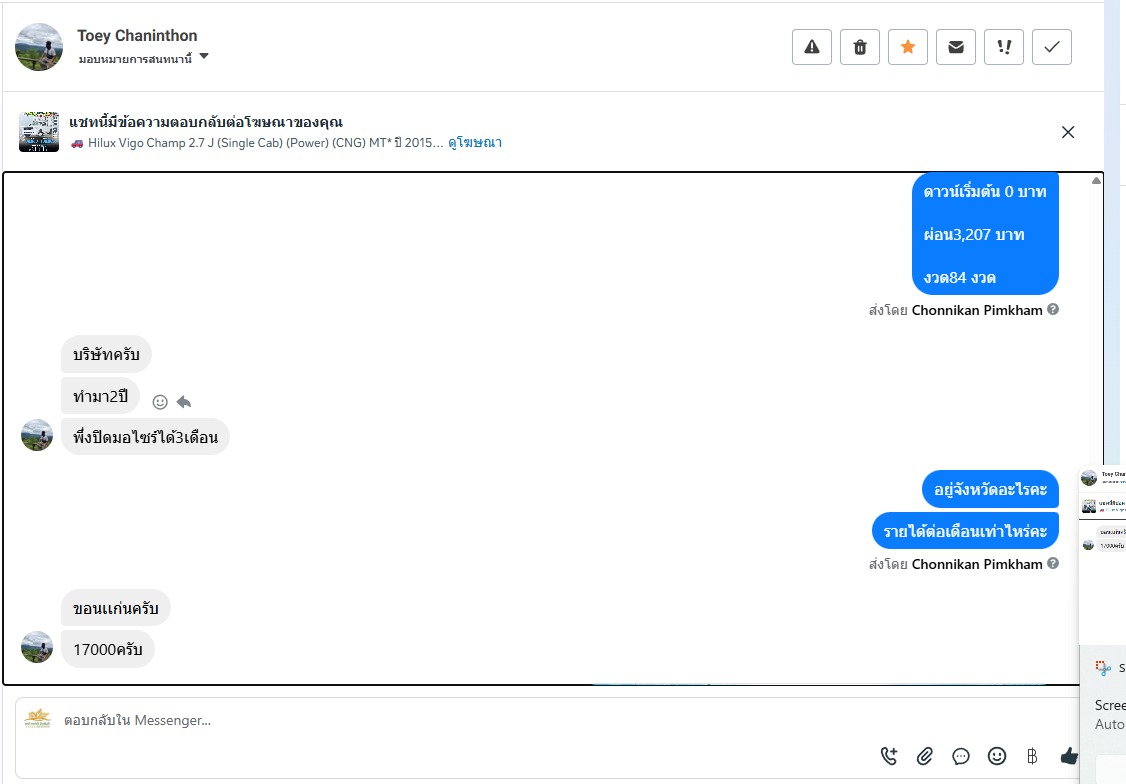The image size is (1126, 784).
Task: Attach a file using paperclip icon
Action: click(x=925, y=755)
